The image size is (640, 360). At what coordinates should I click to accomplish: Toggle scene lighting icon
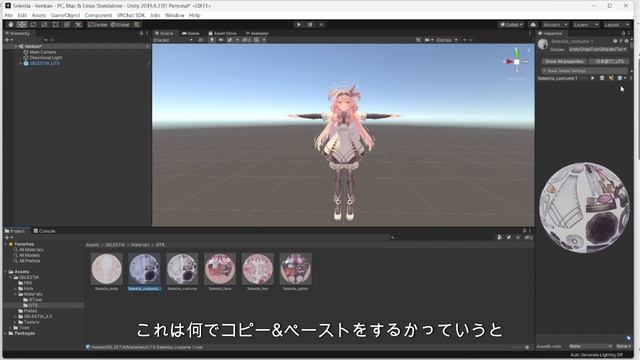[212, 40]
